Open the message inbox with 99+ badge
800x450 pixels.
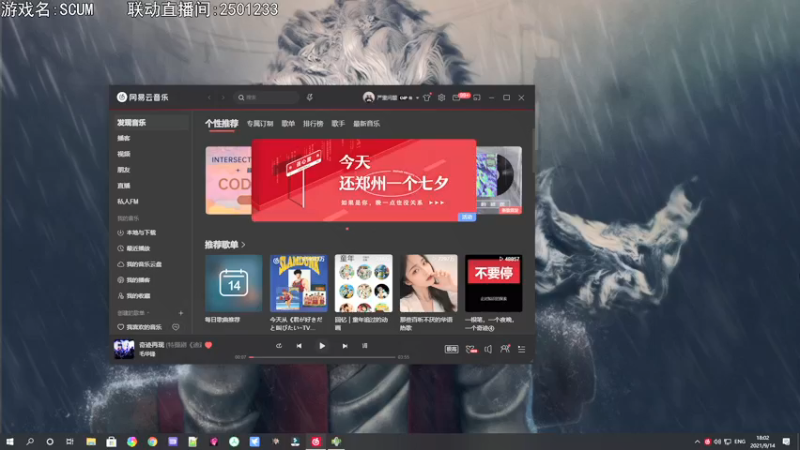click(x=458, y=97)
